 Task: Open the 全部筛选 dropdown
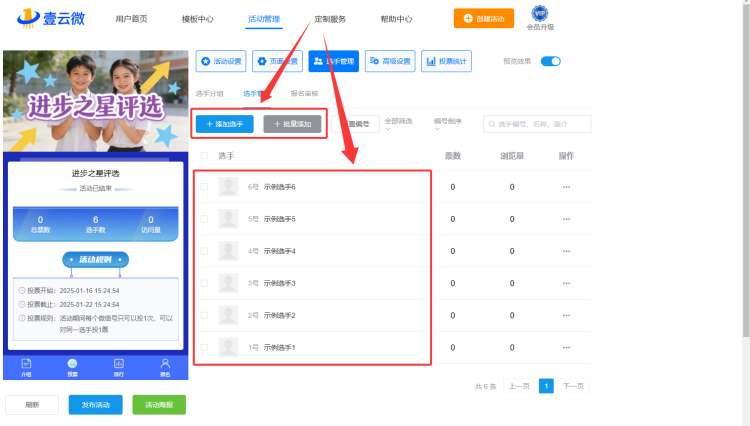click(x=398, y=124)
